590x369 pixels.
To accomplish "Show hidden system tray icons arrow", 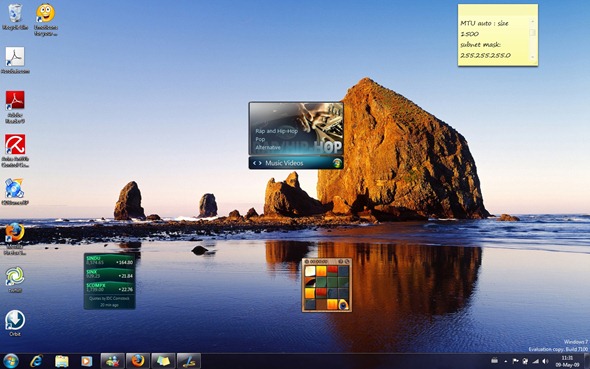I will click(x=506, y=361).
